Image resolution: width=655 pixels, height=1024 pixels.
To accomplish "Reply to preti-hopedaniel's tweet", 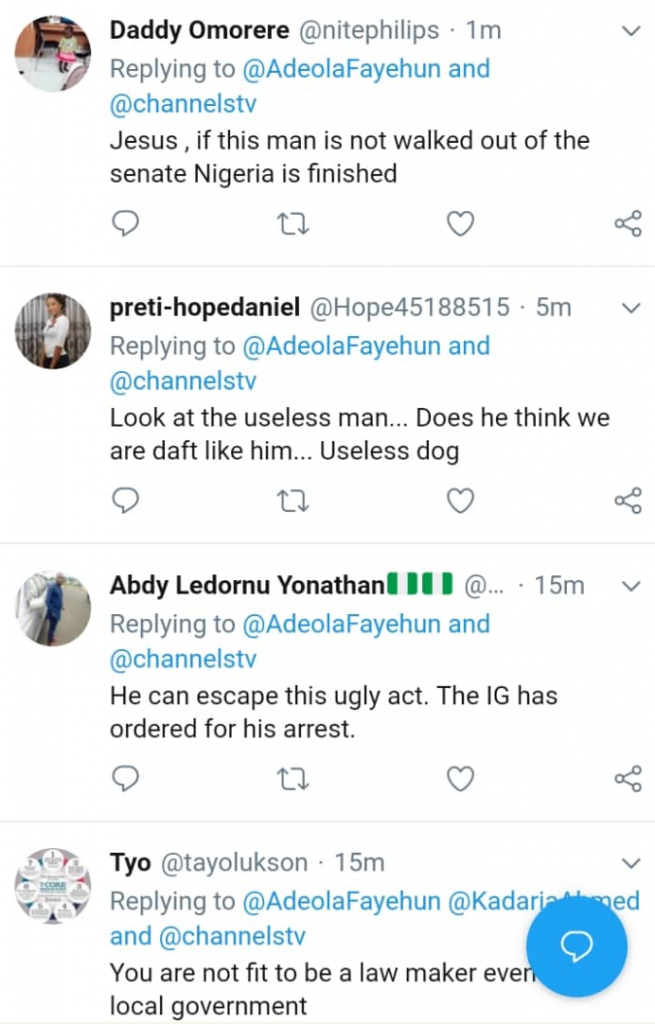I will [125, 500].
